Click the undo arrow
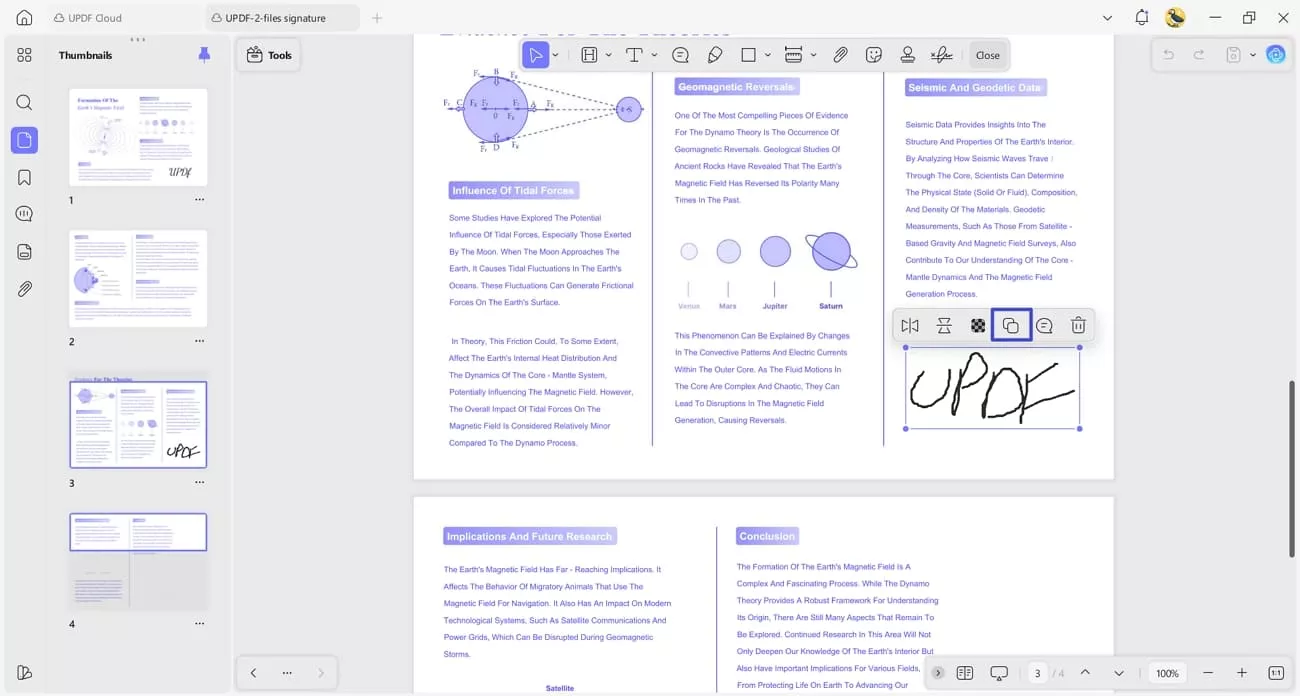 pyautogui.click(x=1167, y=55)
